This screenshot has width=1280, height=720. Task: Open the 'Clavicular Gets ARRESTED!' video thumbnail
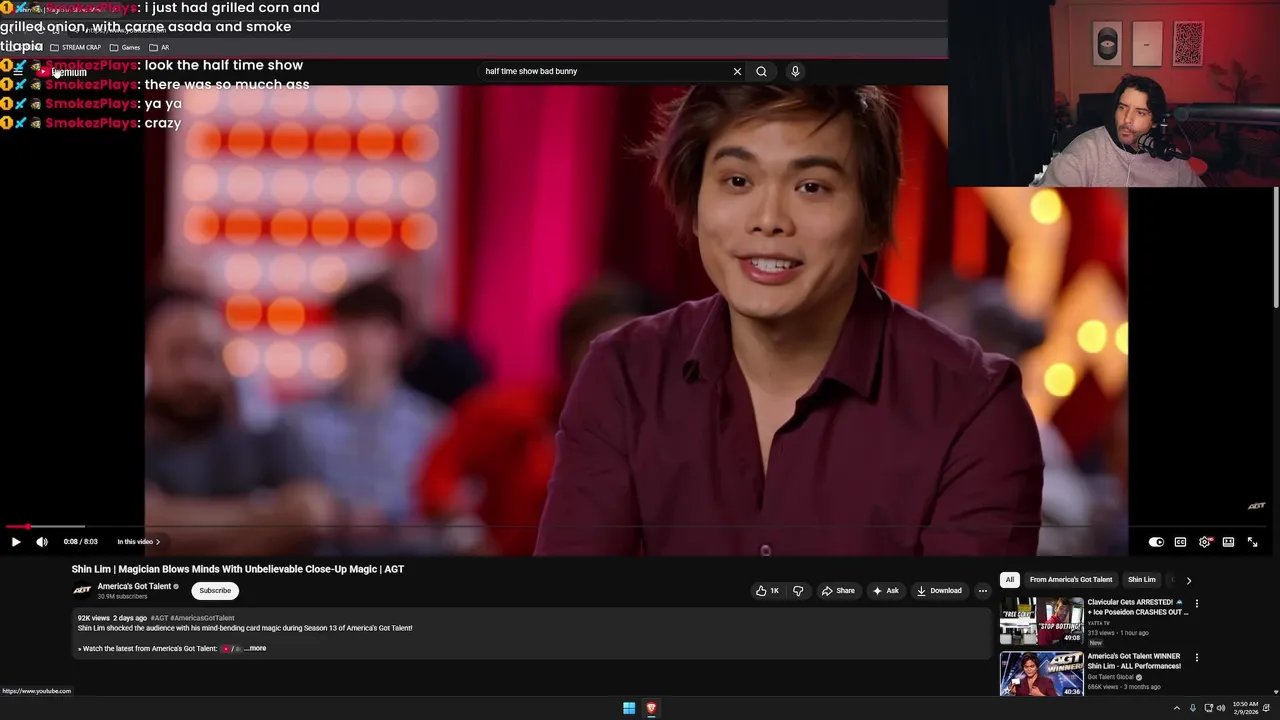click(x=1041, y=622)
